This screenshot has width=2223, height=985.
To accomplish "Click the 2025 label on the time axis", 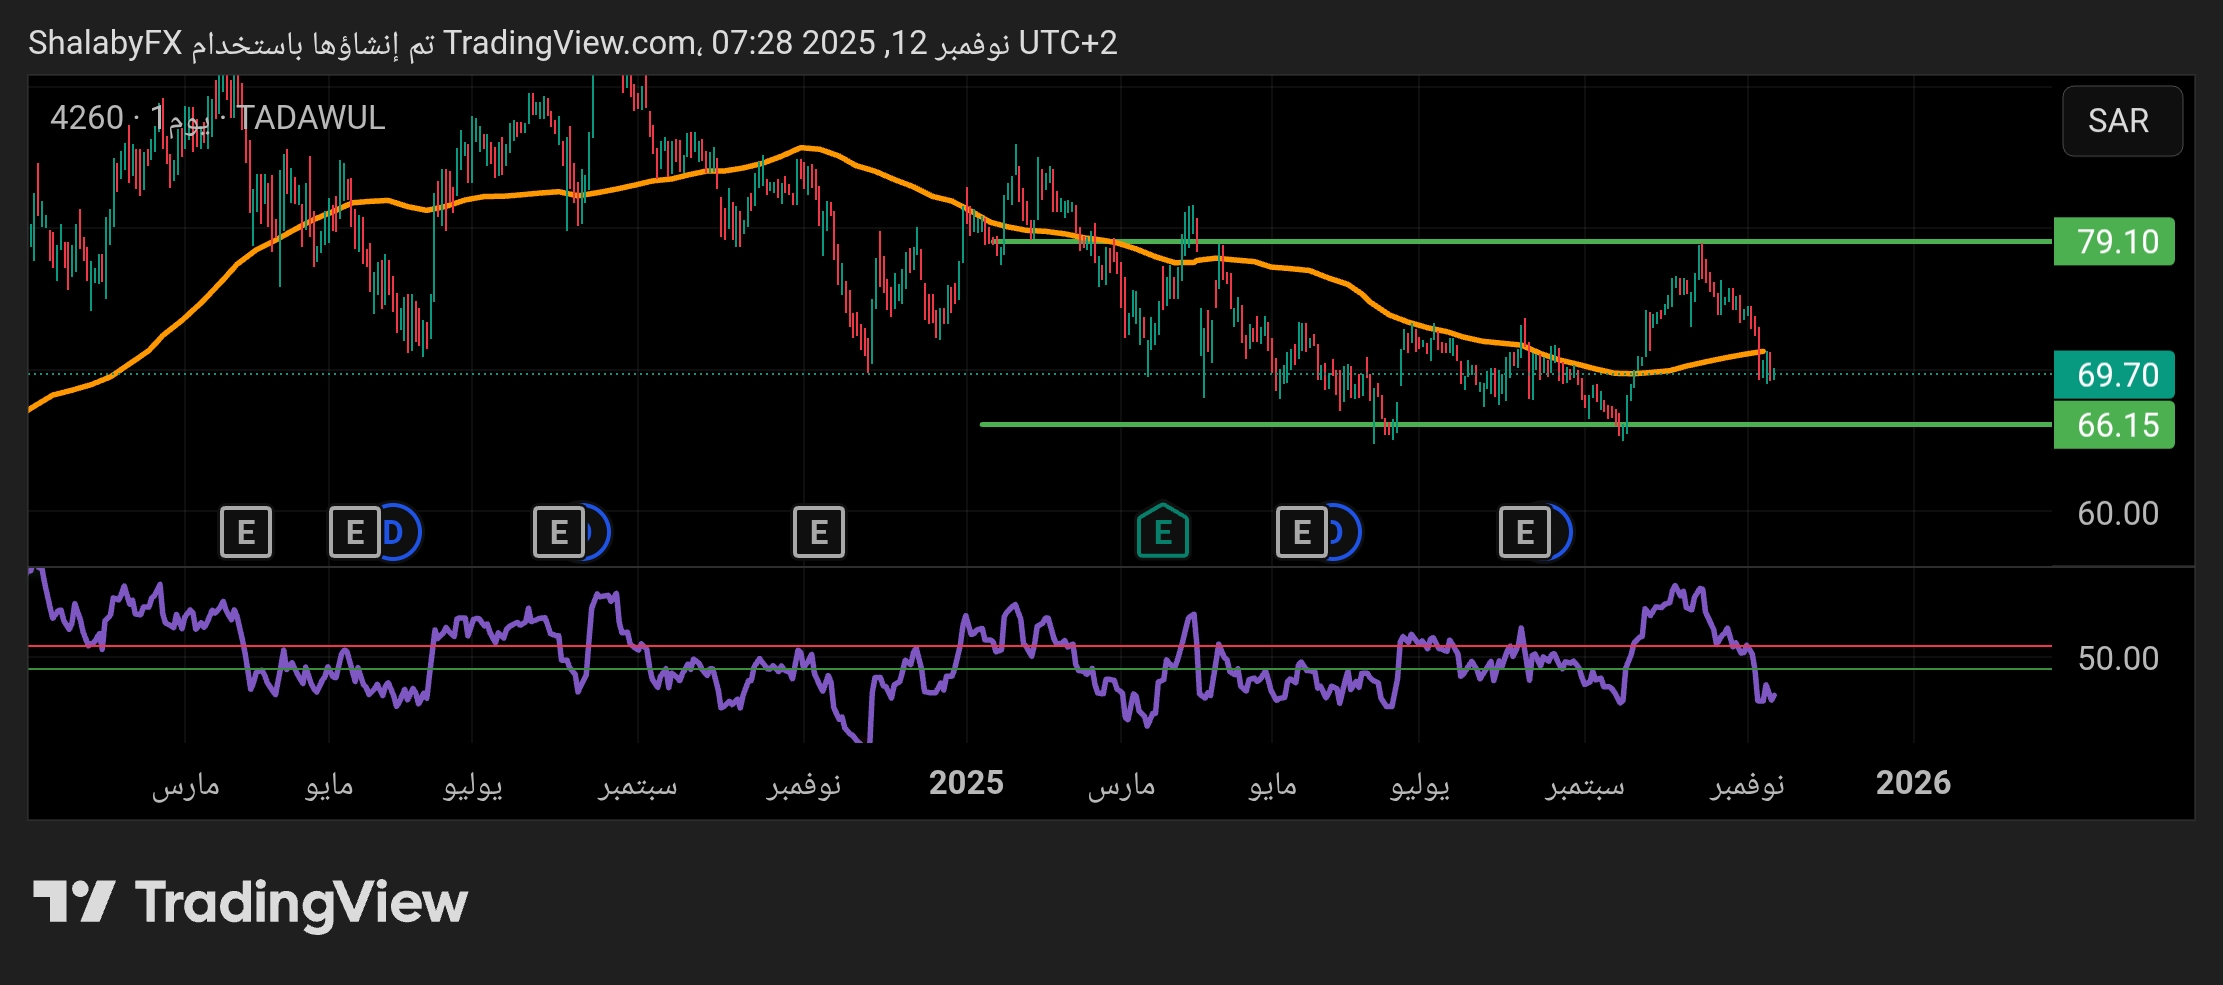I will (x=965, y=783).
